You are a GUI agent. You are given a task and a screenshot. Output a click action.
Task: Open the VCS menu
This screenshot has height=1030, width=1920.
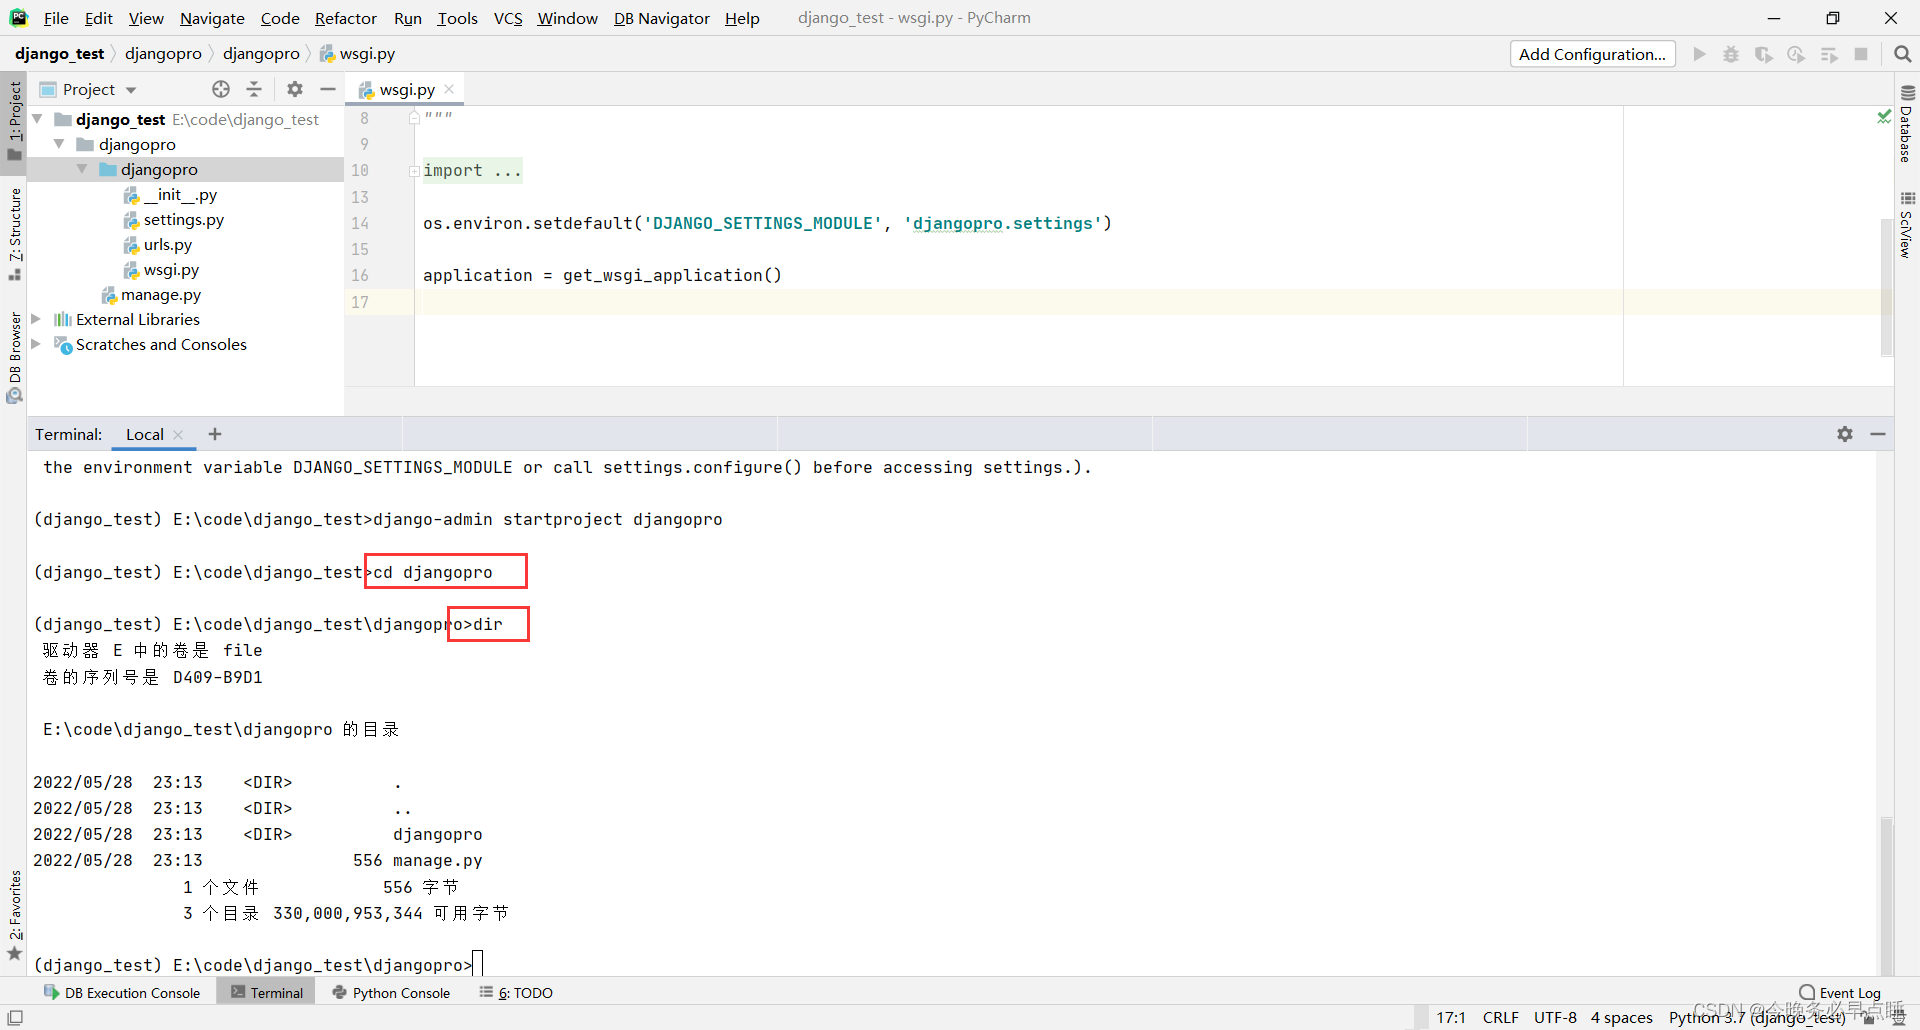pyautogui.click(x=508, y=18)
